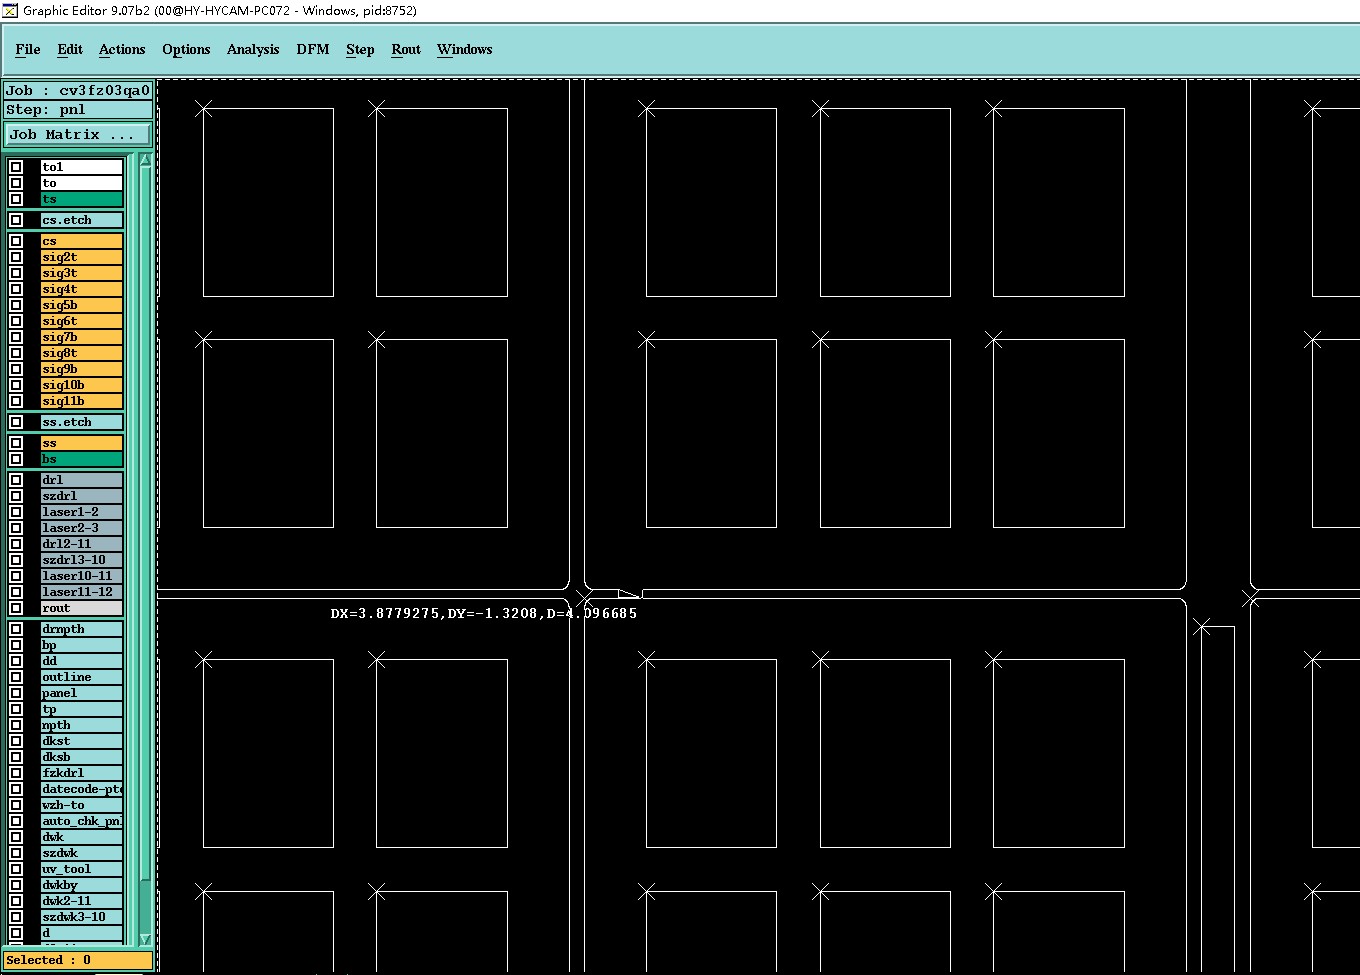Select layer name sig8t
The image size is (1360, 975).
click(82, 353)
